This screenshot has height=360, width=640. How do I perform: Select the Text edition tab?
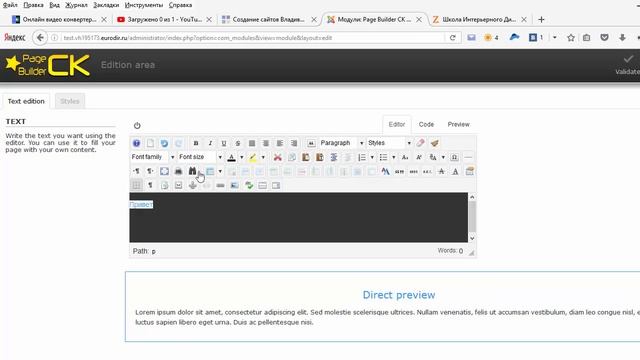coord(26,101)
